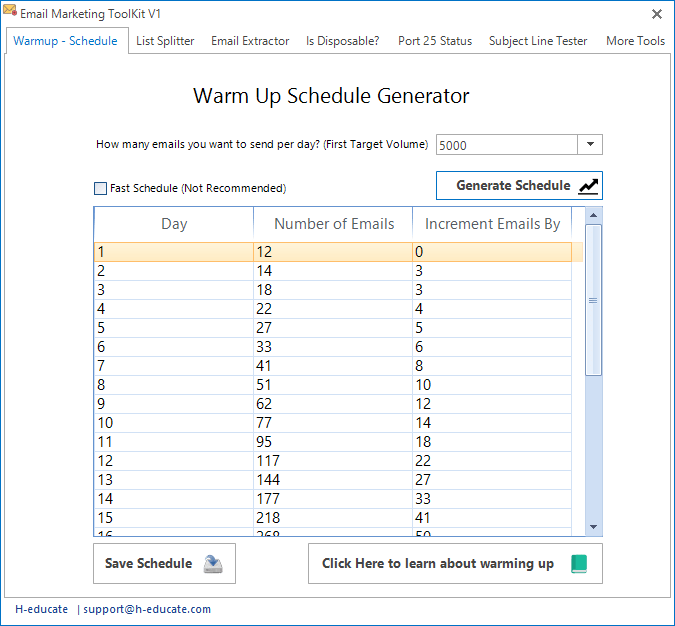Click the 77 emails cell
The width and height of the screenshot is (675, 626).
(x=333, y=423)
